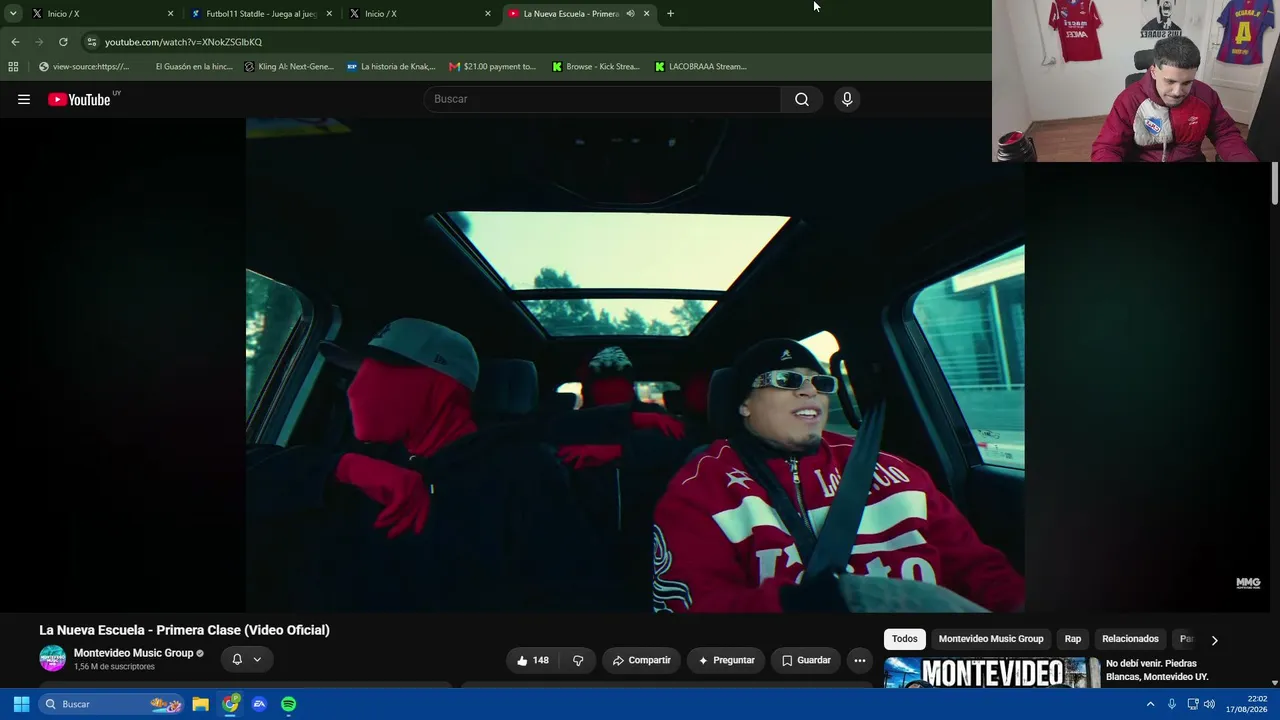This screenshot has width=1280, height=720.
Task: Click the Windows taskbar search box
Action: [x=112, y=704]
